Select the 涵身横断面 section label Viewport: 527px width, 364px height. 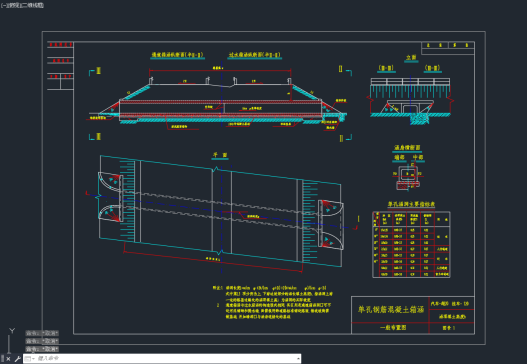pos(407,148)
